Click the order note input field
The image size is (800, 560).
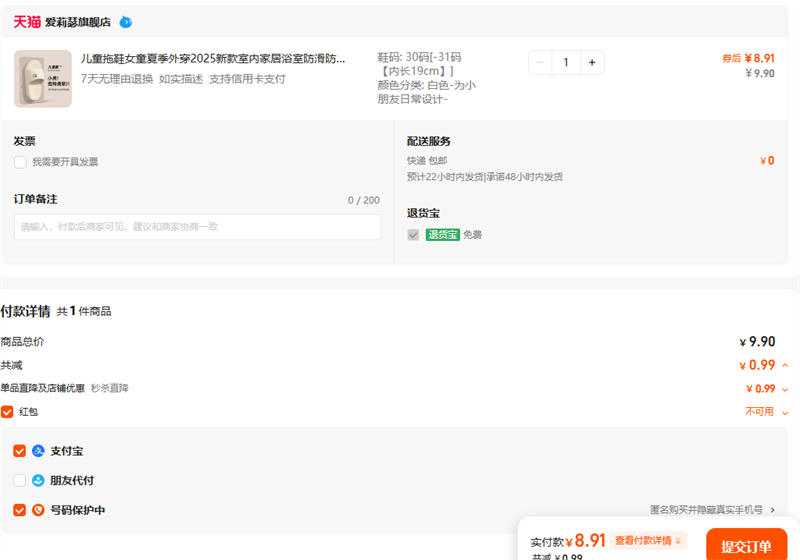click(197, 227)
